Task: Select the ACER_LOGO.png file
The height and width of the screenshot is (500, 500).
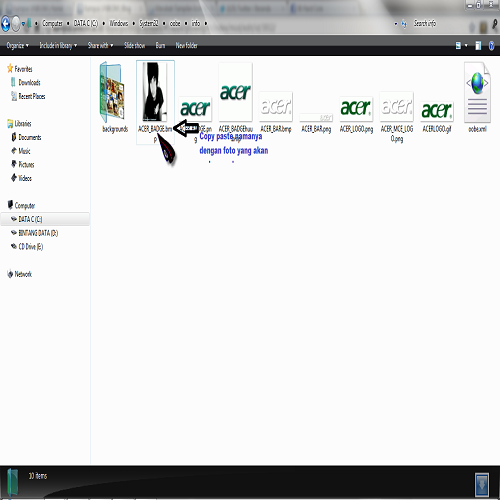Action: click(356, 114)
